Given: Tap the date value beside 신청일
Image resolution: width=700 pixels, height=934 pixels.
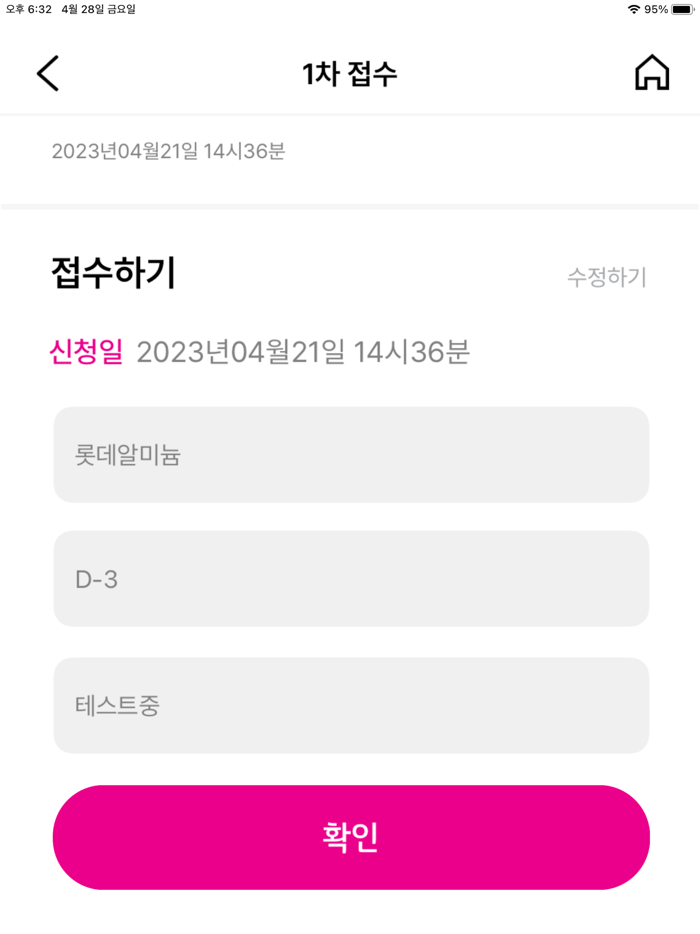Looking at the screenshot, I should point(305,352).
